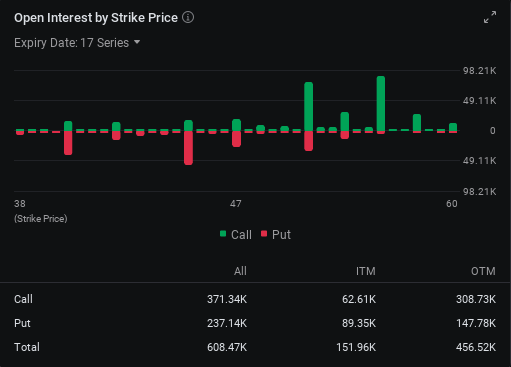Click the Call OTM value 308.73K
511x367 pixels.
coord(476,299)
